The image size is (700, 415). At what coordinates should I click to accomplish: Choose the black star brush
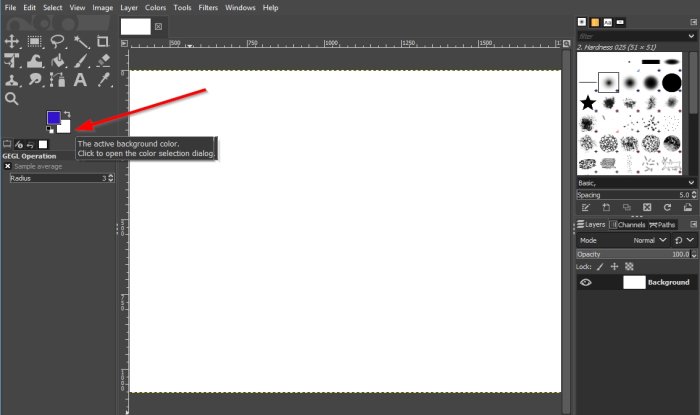tap(588, 103)
